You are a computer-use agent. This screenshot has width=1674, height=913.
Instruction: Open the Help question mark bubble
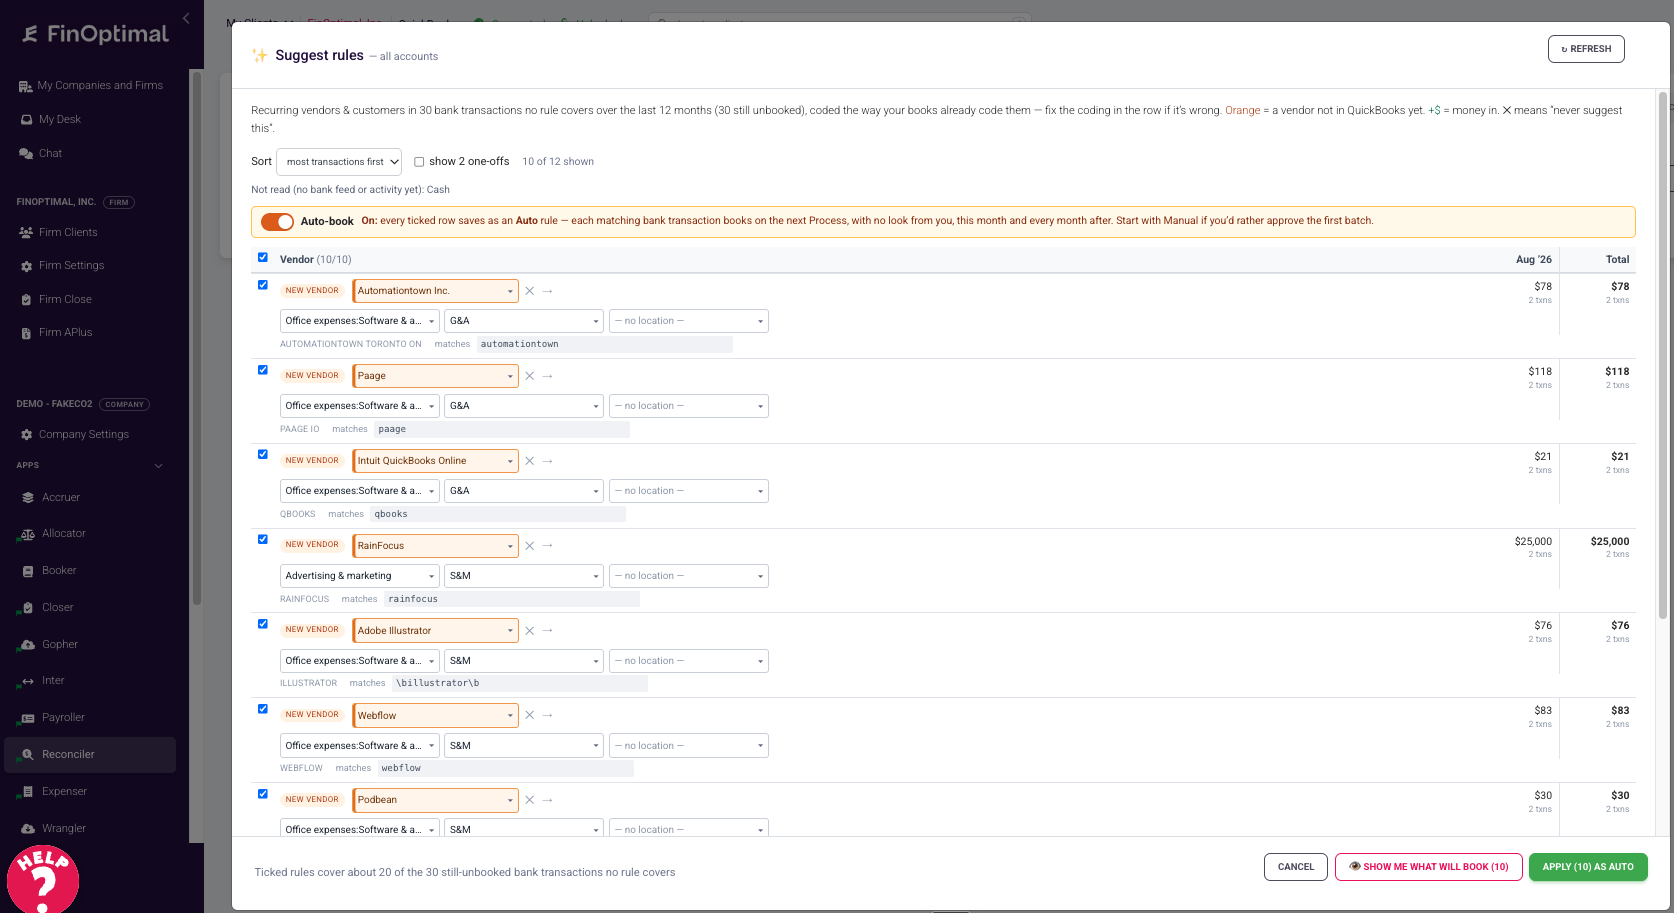click(43, 879)
